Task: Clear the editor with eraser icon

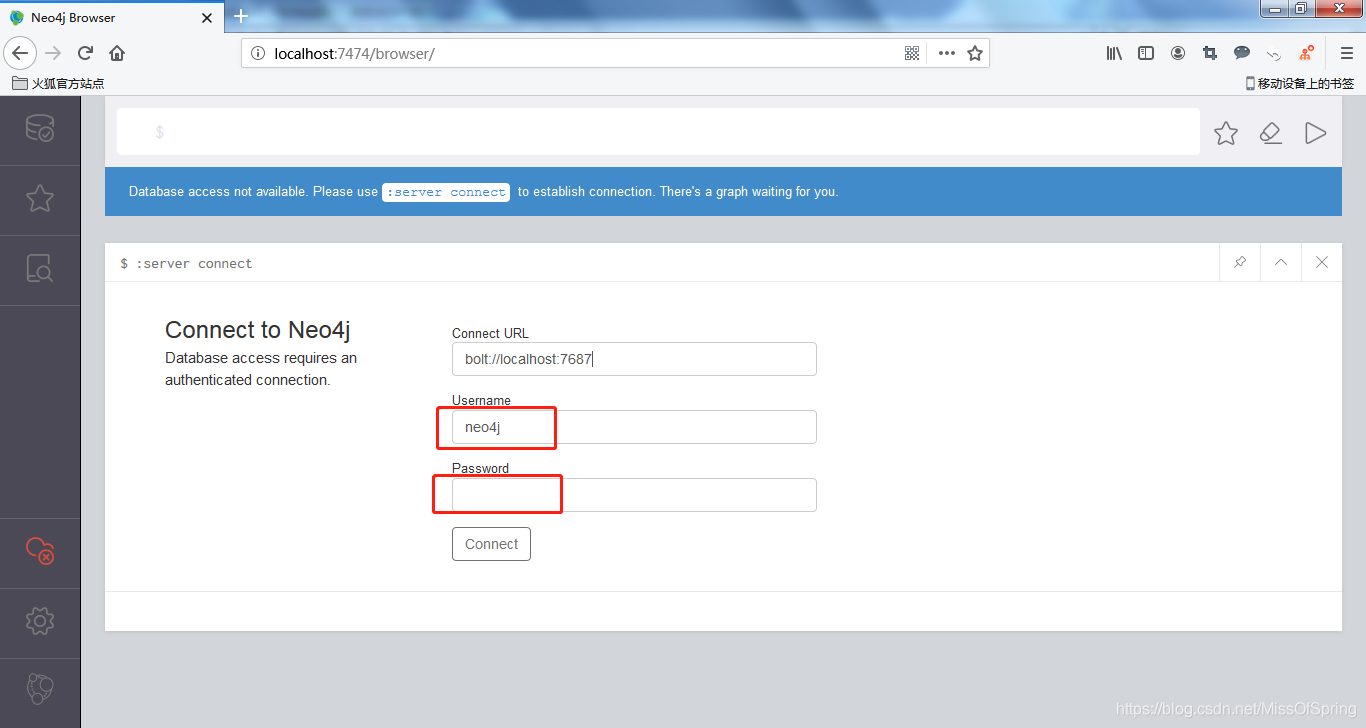Action: click(x=1271, y=133)
